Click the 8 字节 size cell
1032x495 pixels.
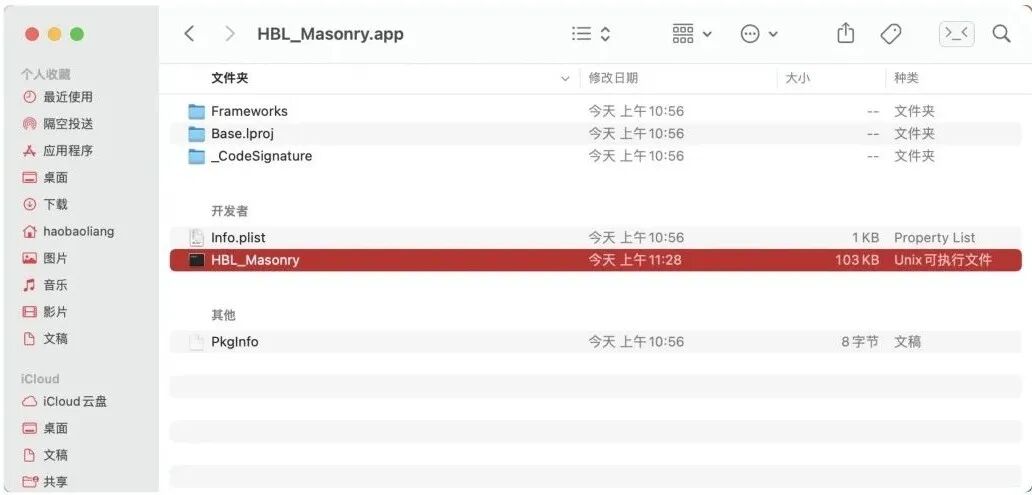click(860, 342)
